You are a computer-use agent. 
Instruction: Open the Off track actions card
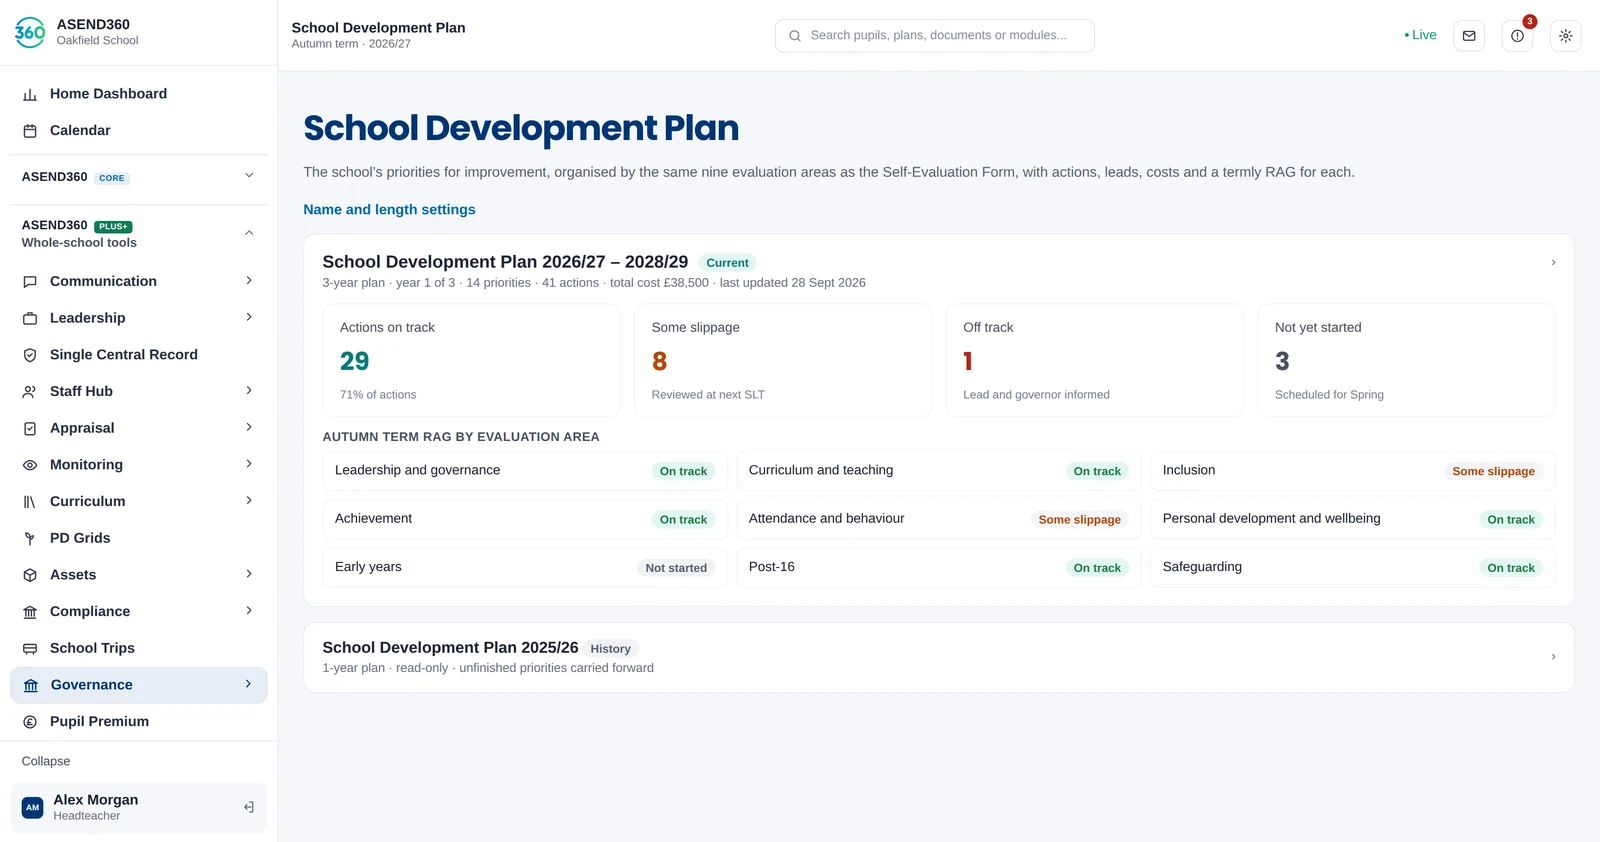pos(1094,360)
